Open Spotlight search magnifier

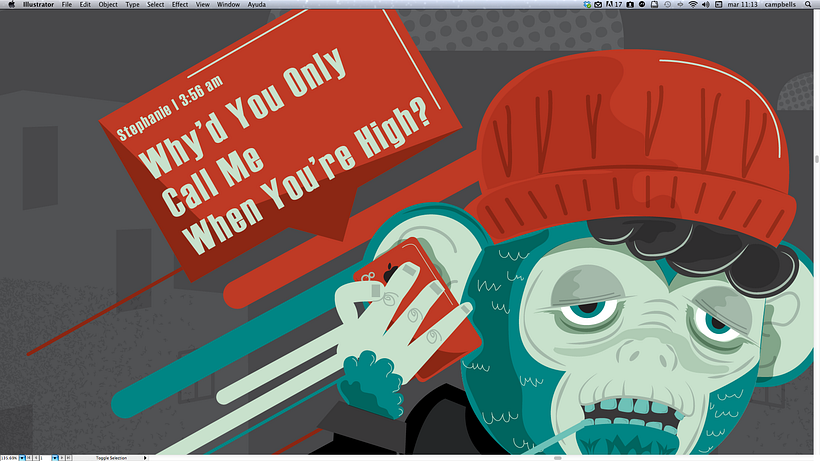click(x=808, y=4)
